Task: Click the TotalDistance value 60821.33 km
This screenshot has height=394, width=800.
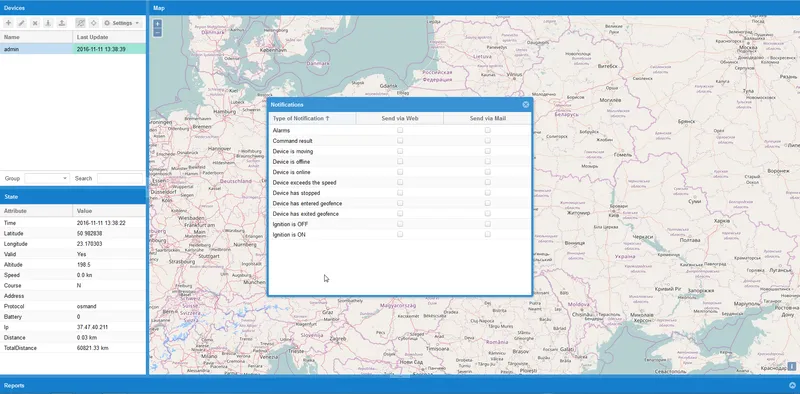Action: tap(92, 348)
